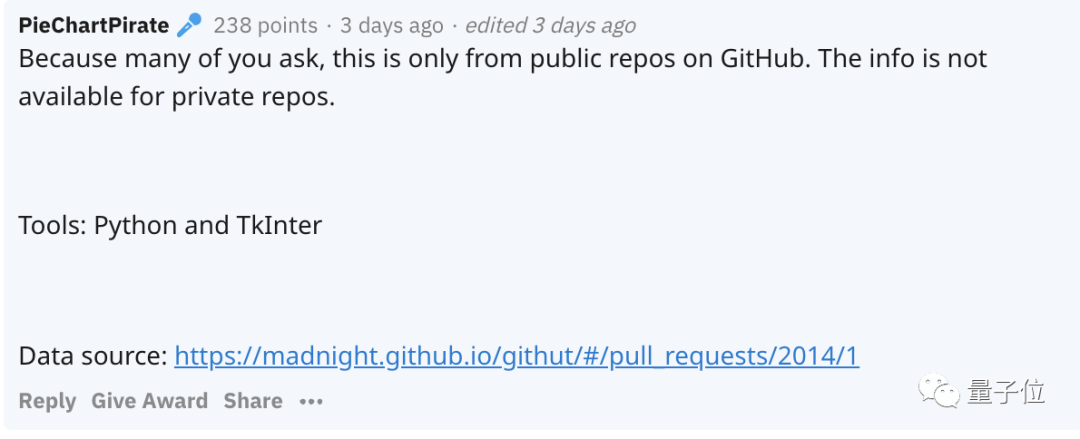This screenshot has height=439, width=1080.
Task: Click the italic "edited 3 days ago" label
Action: point(550,25)
